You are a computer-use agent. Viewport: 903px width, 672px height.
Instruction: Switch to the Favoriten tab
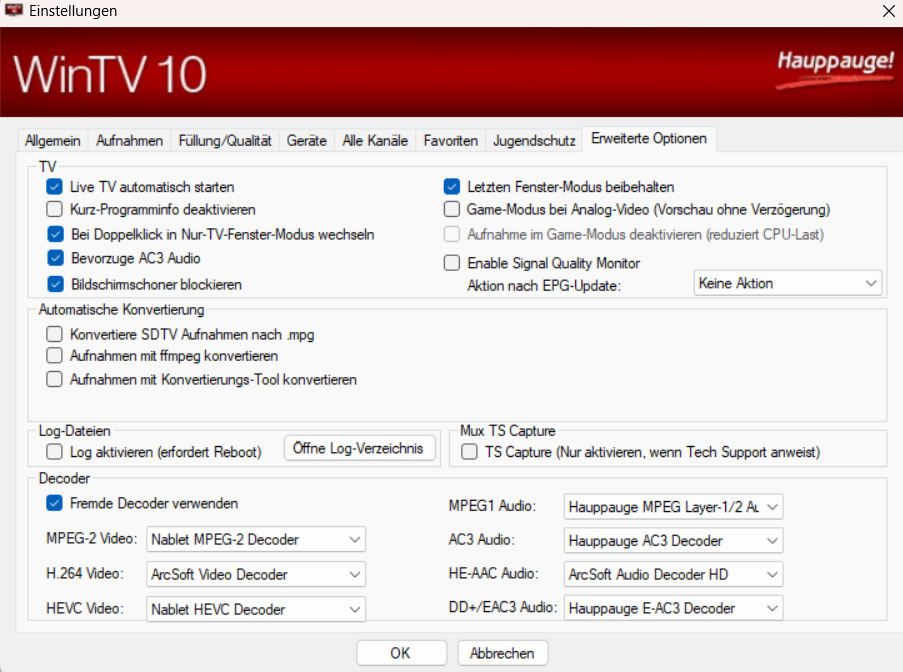450,141
